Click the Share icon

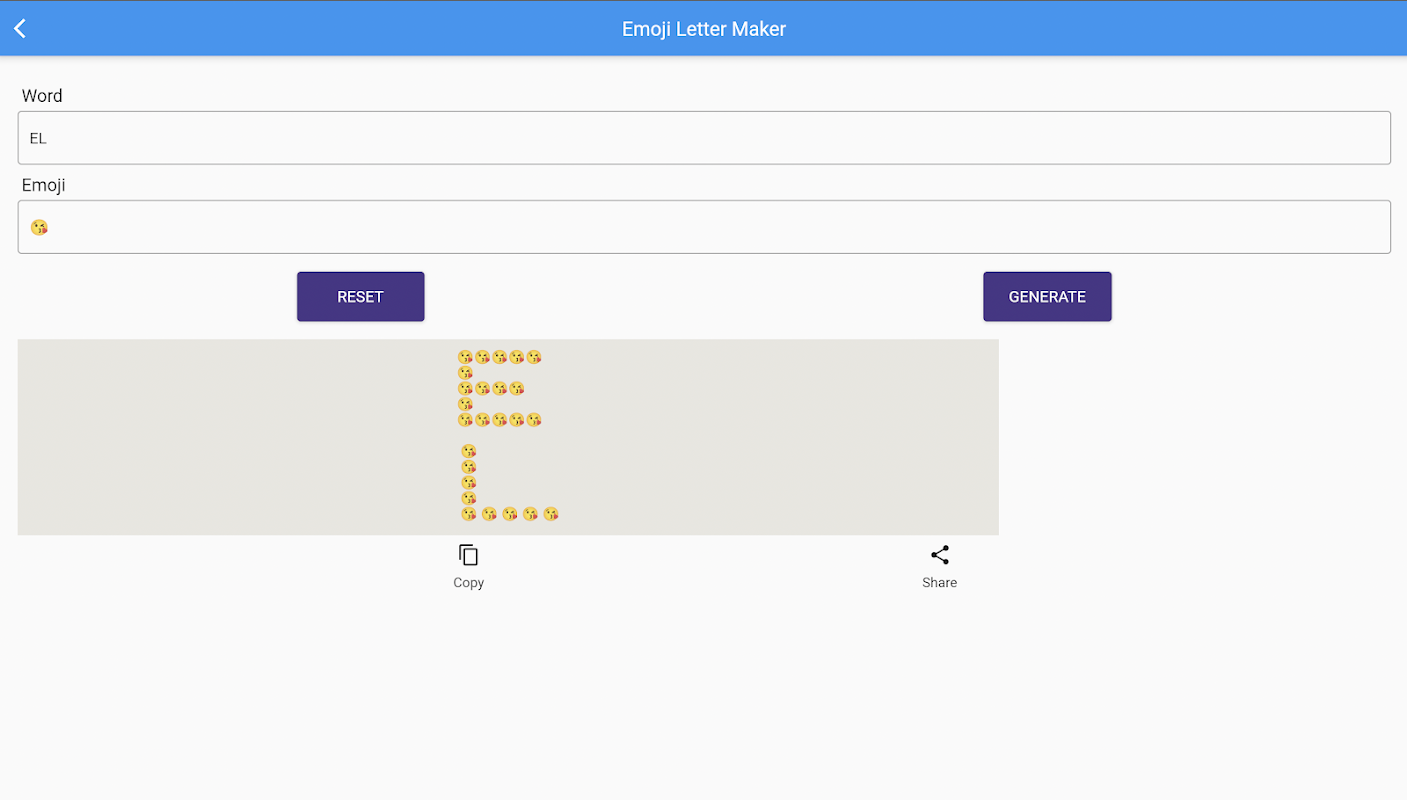click(939, 555)
